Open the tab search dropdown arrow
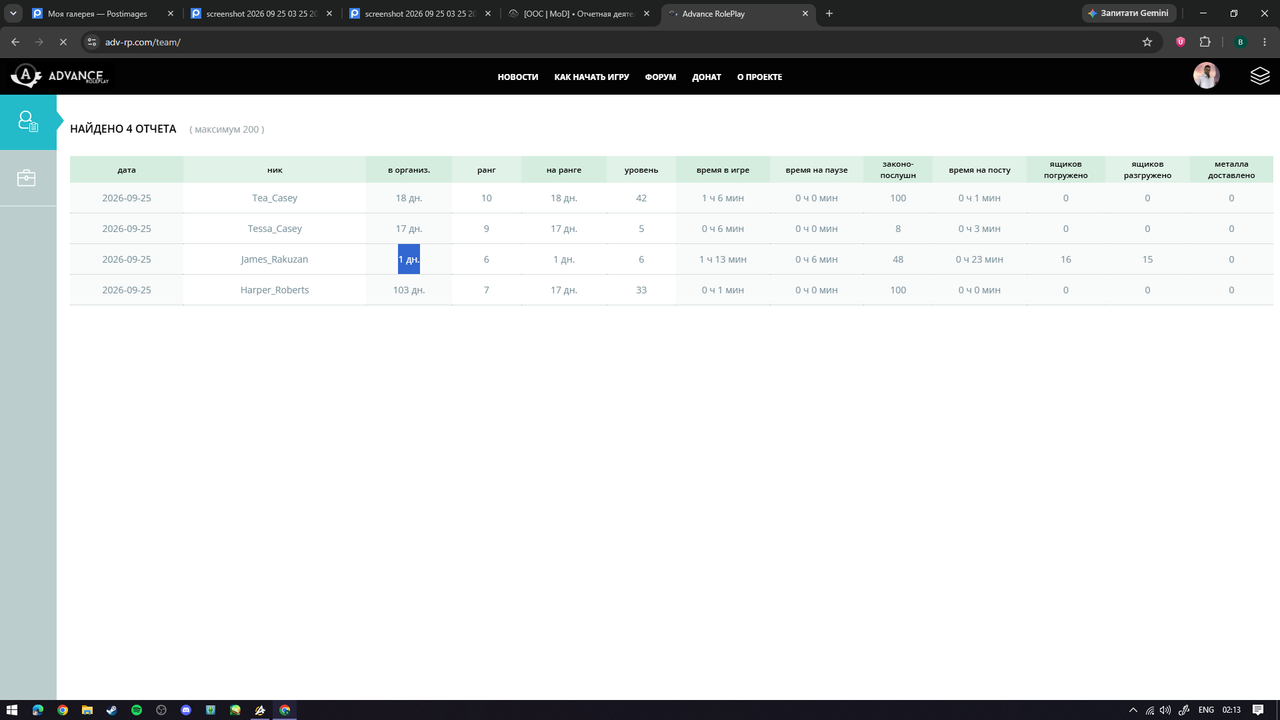Image resolution: width=1280 pixels, height=720 pixels. (13, 14)
